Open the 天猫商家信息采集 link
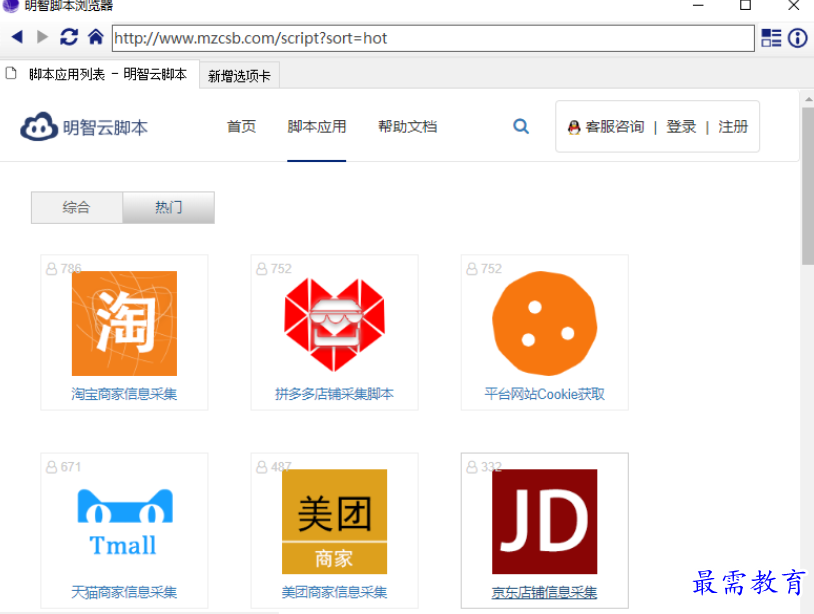The image size is (814, 614). [x=124, y=592]
